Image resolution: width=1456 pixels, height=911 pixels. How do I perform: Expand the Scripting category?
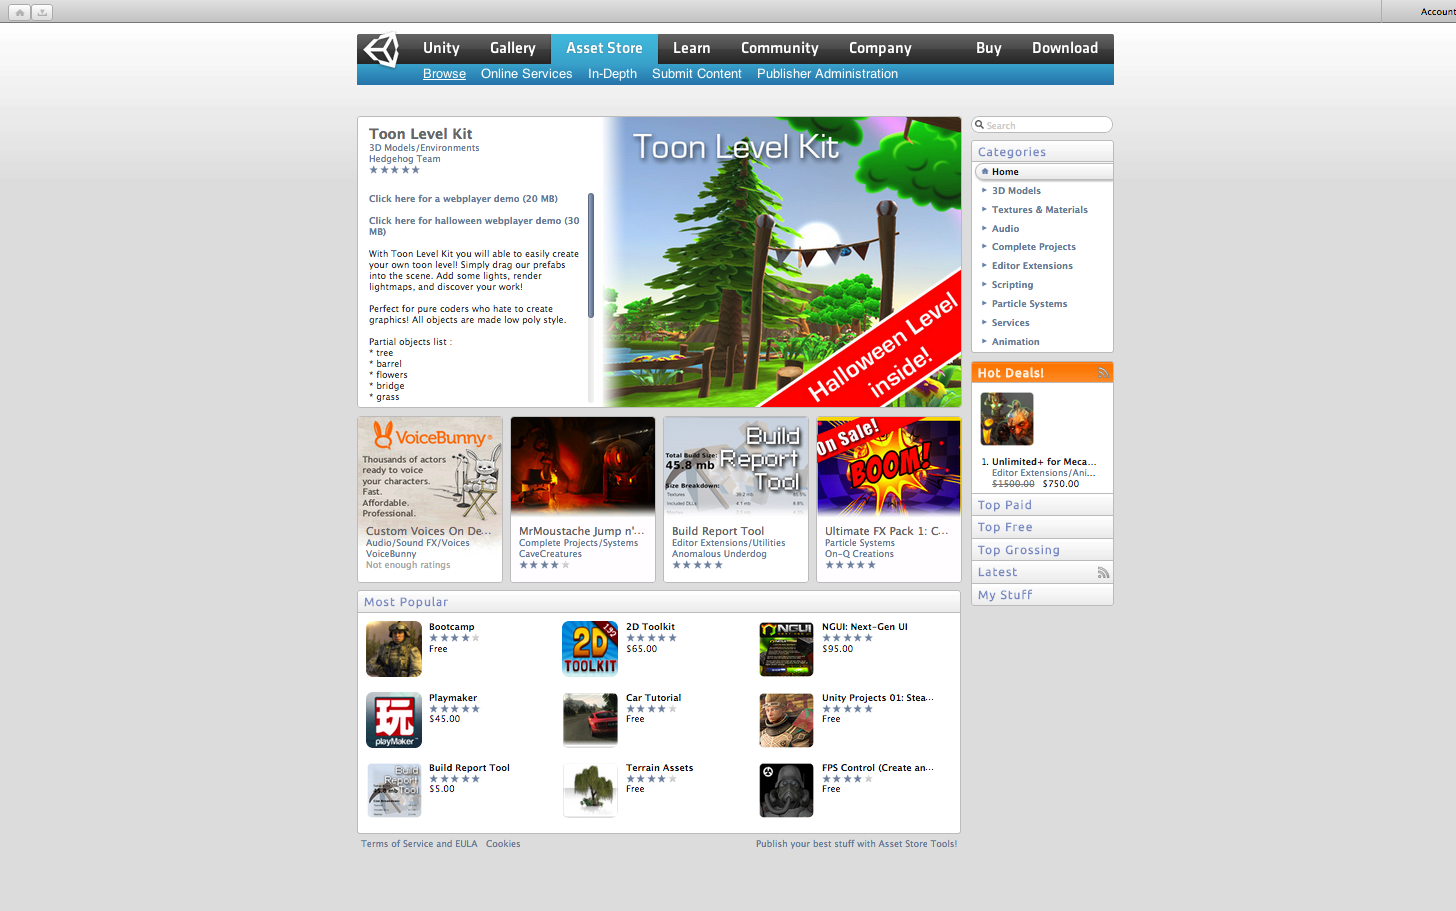[1012, 285]
